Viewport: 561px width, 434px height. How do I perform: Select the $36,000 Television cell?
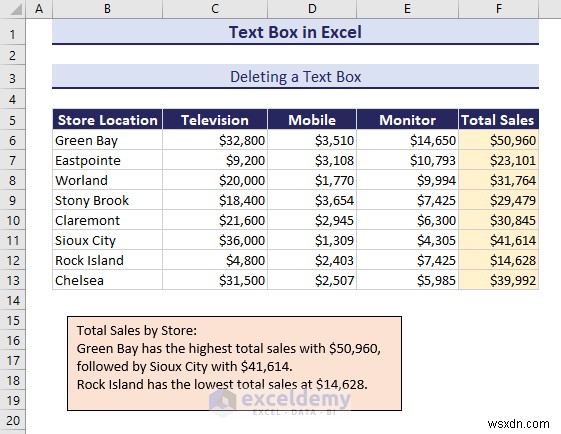215,240
